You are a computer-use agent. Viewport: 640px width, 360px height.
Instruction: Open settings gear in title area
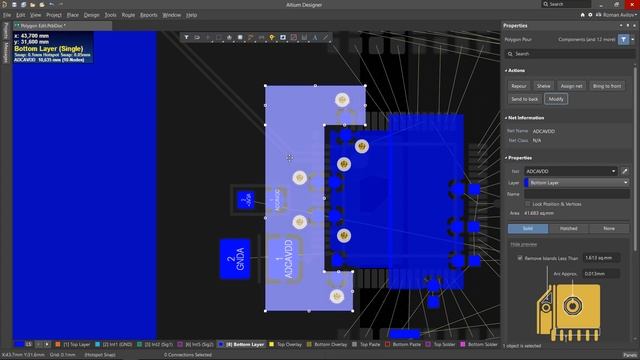tap(590, 15)
